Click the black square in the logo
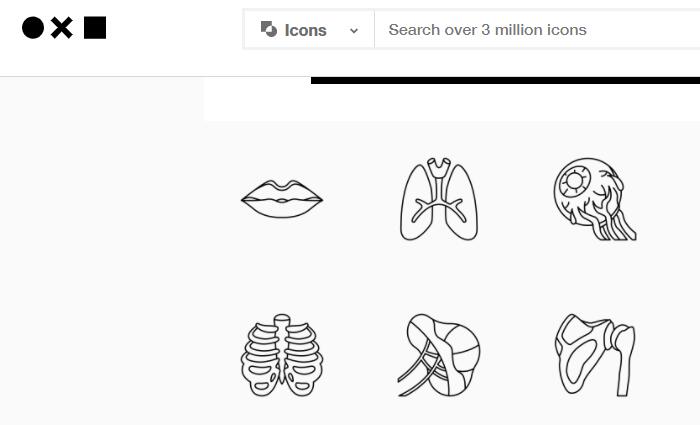700x425 pixels. pos(95,28)
